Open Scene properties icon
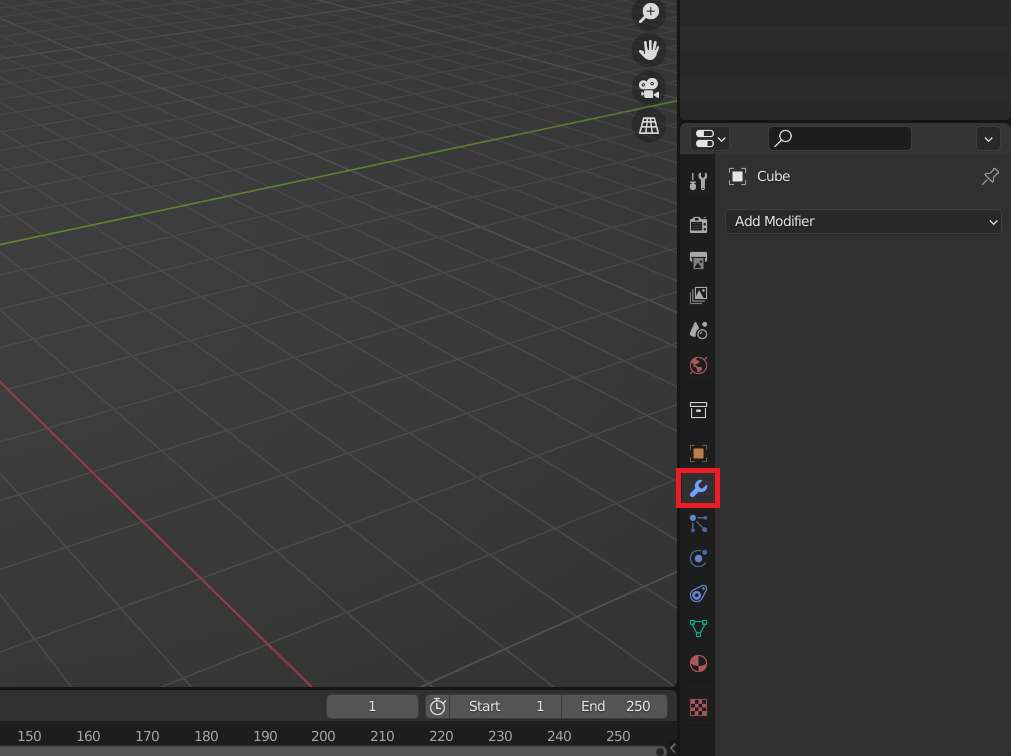1011x756 pixels. [699, 330]
